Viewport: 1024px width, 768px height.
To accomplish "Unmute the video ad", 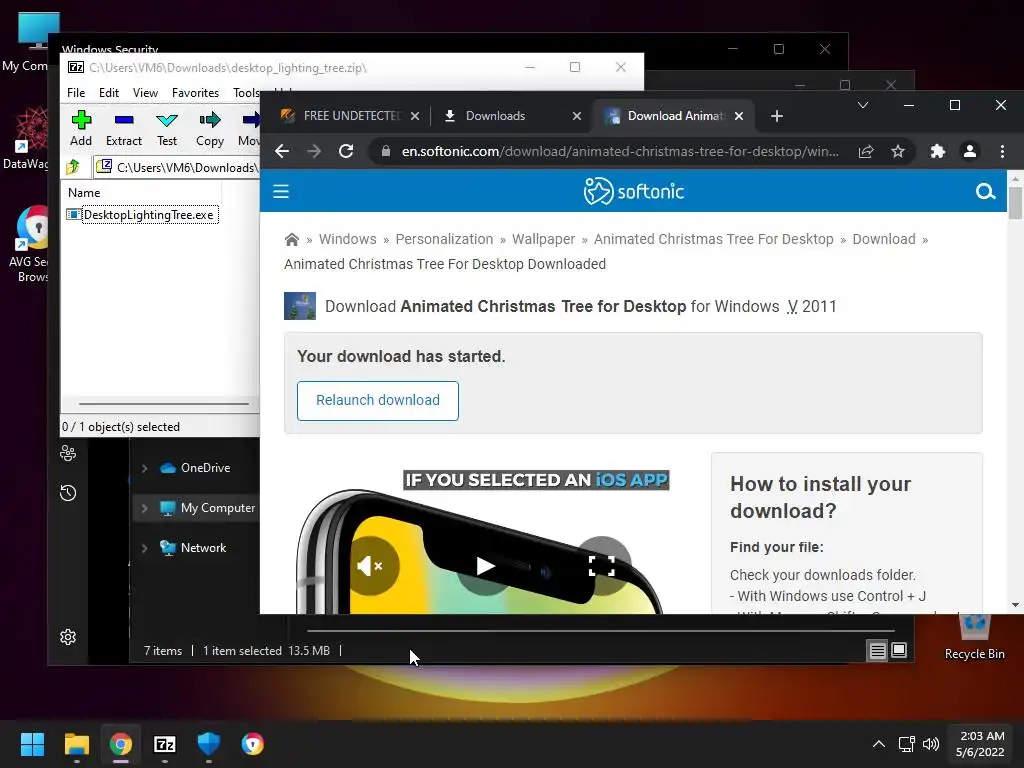I will click(370, 566).
